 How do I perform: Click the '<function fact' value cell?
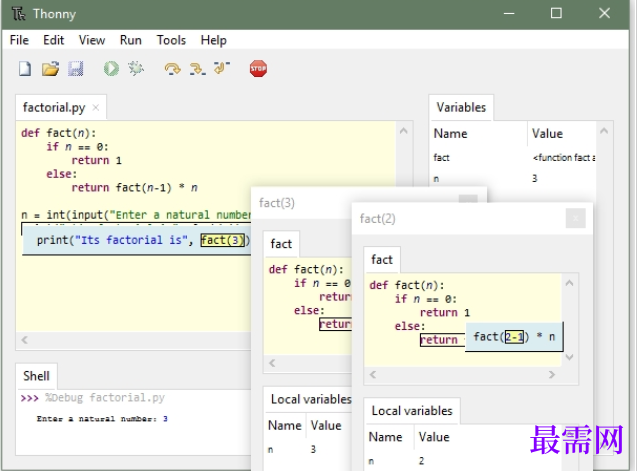pyautogui.click(x=564, y=158)
